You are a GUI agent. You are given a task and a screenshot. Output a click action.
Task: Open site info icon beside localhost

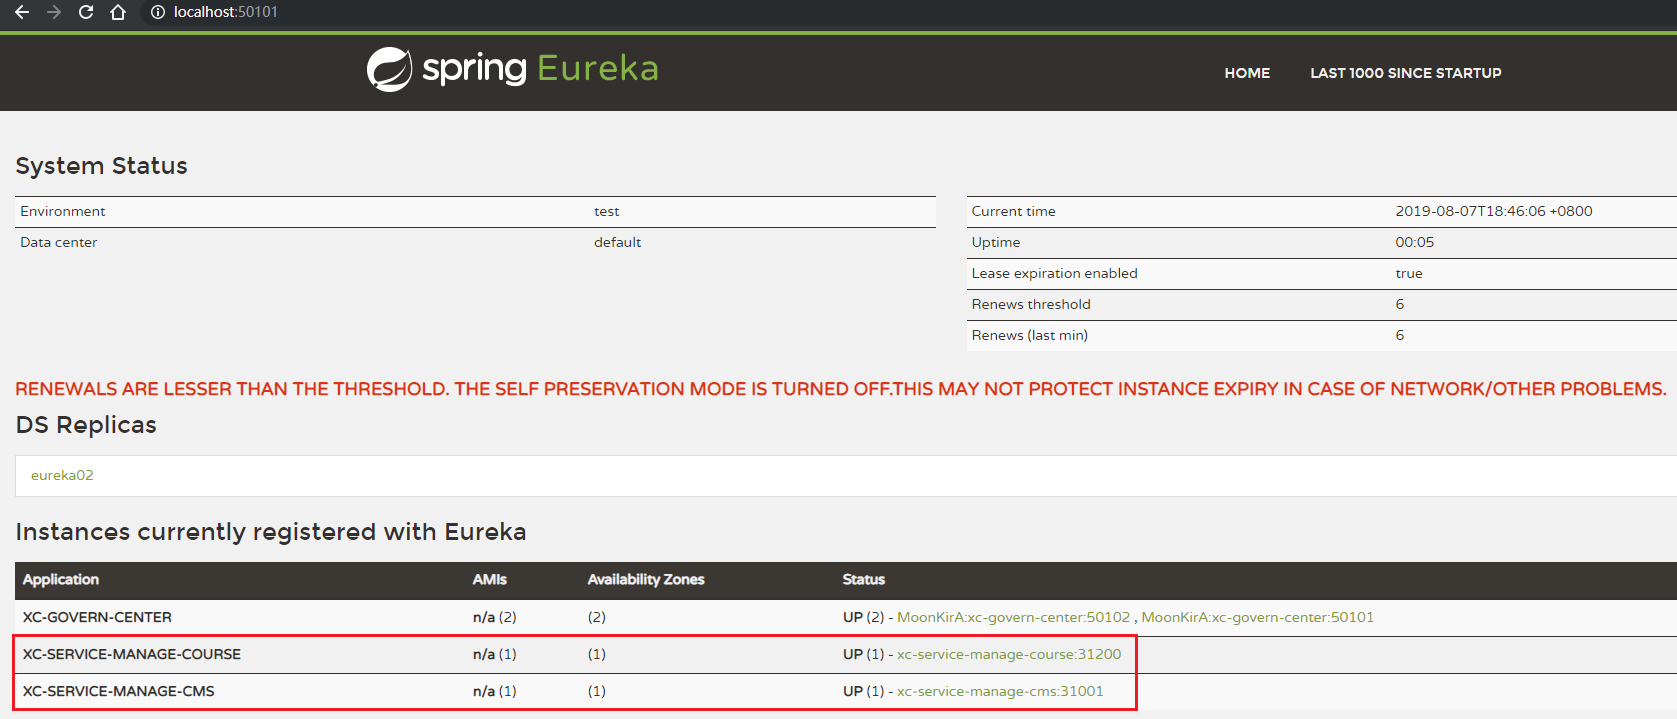pos(158,12)
